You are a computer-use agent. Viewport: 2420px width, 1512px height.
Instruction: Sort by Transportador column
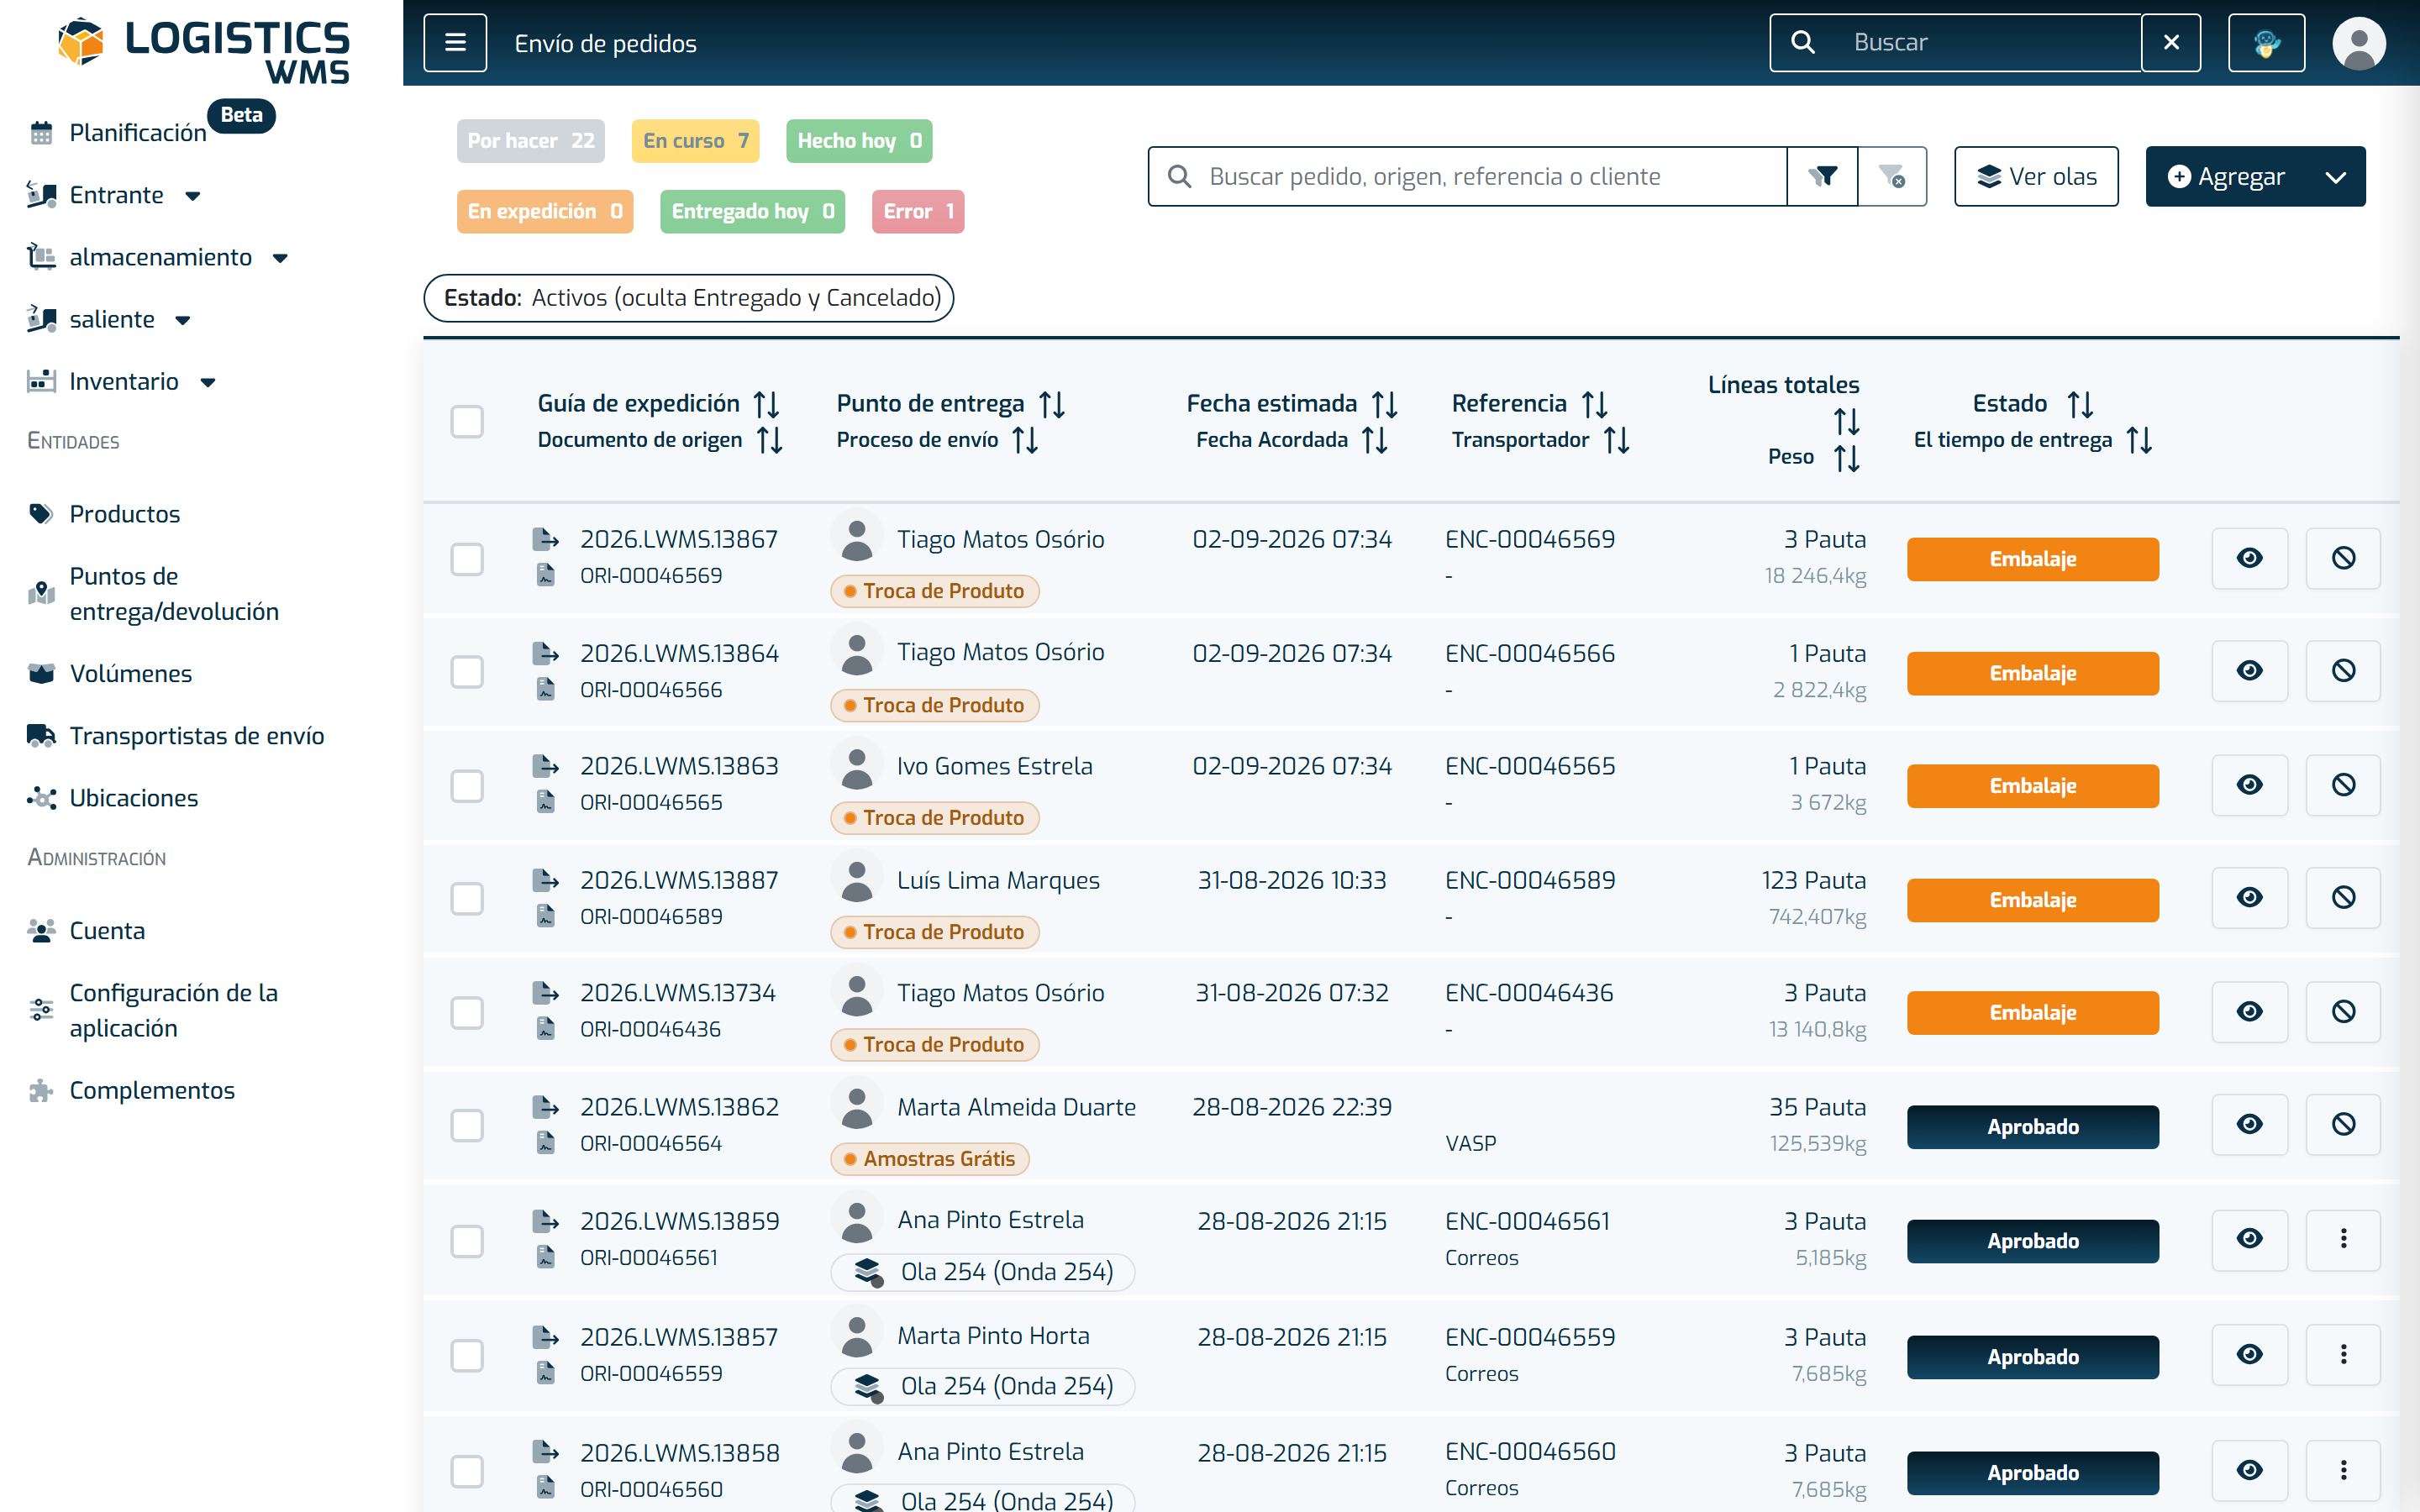[1616, 440]
